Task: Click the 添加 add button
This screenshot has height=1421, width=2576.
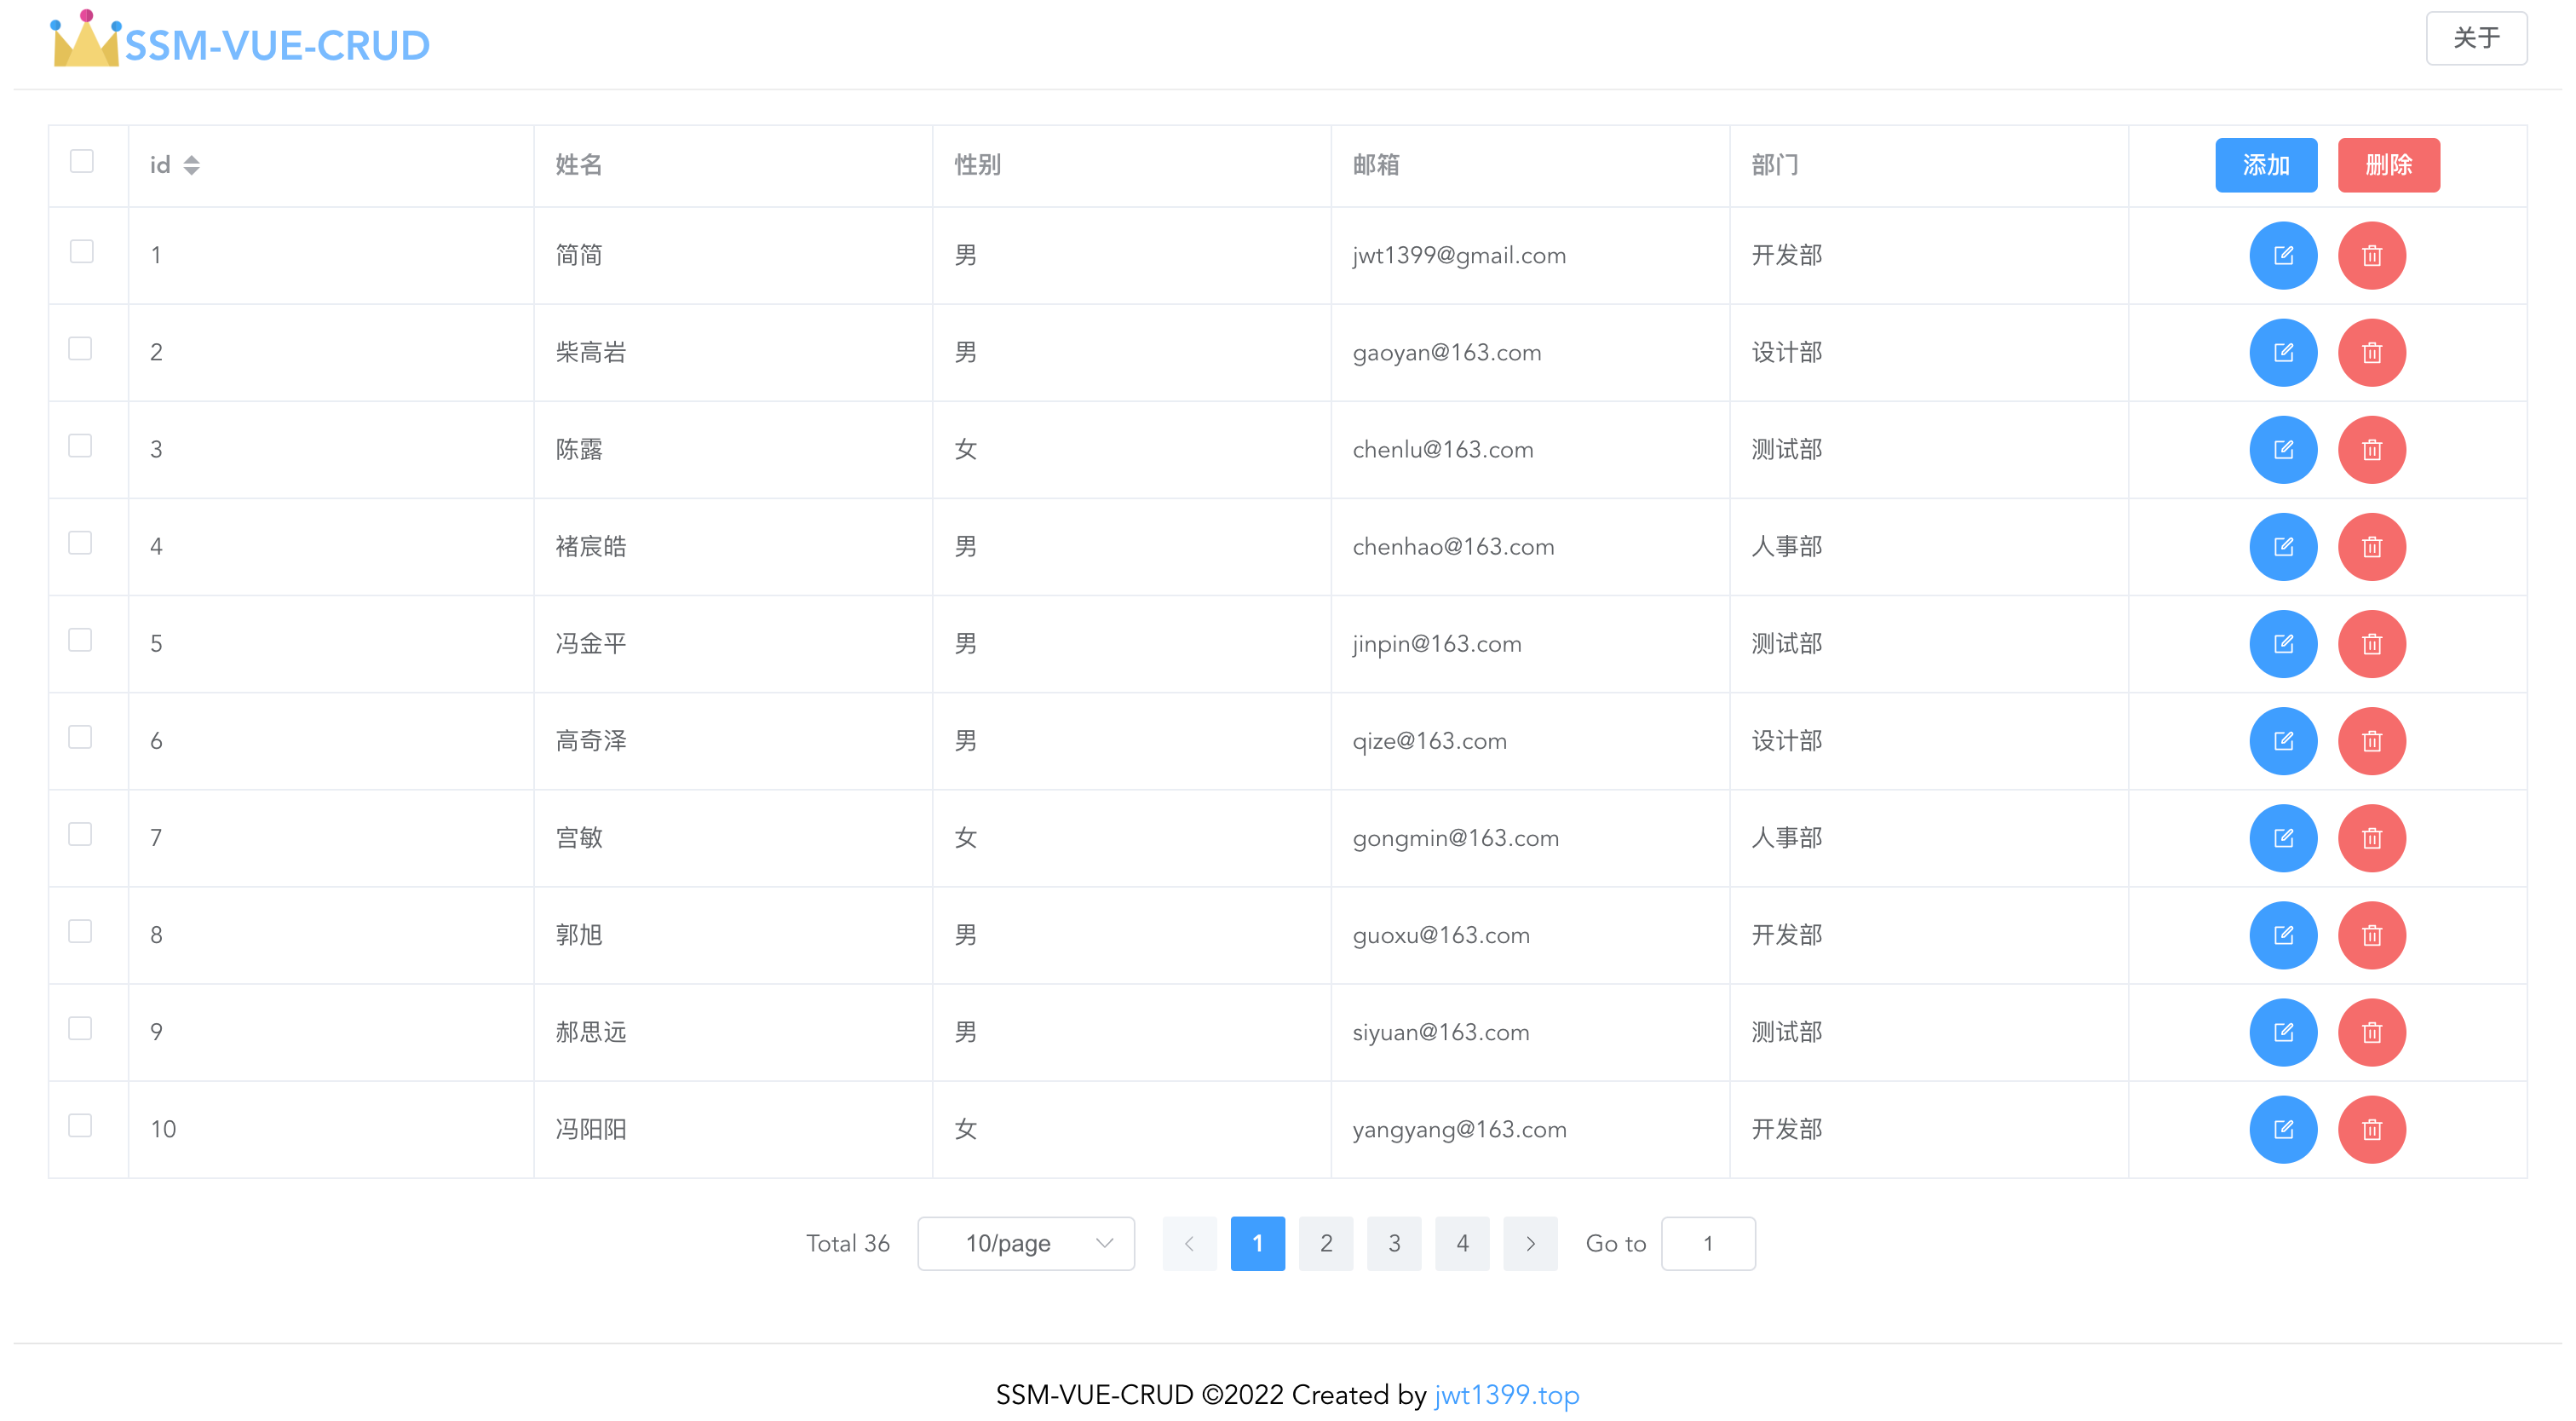Action: pyautogui.click(x=2265, y=165)
